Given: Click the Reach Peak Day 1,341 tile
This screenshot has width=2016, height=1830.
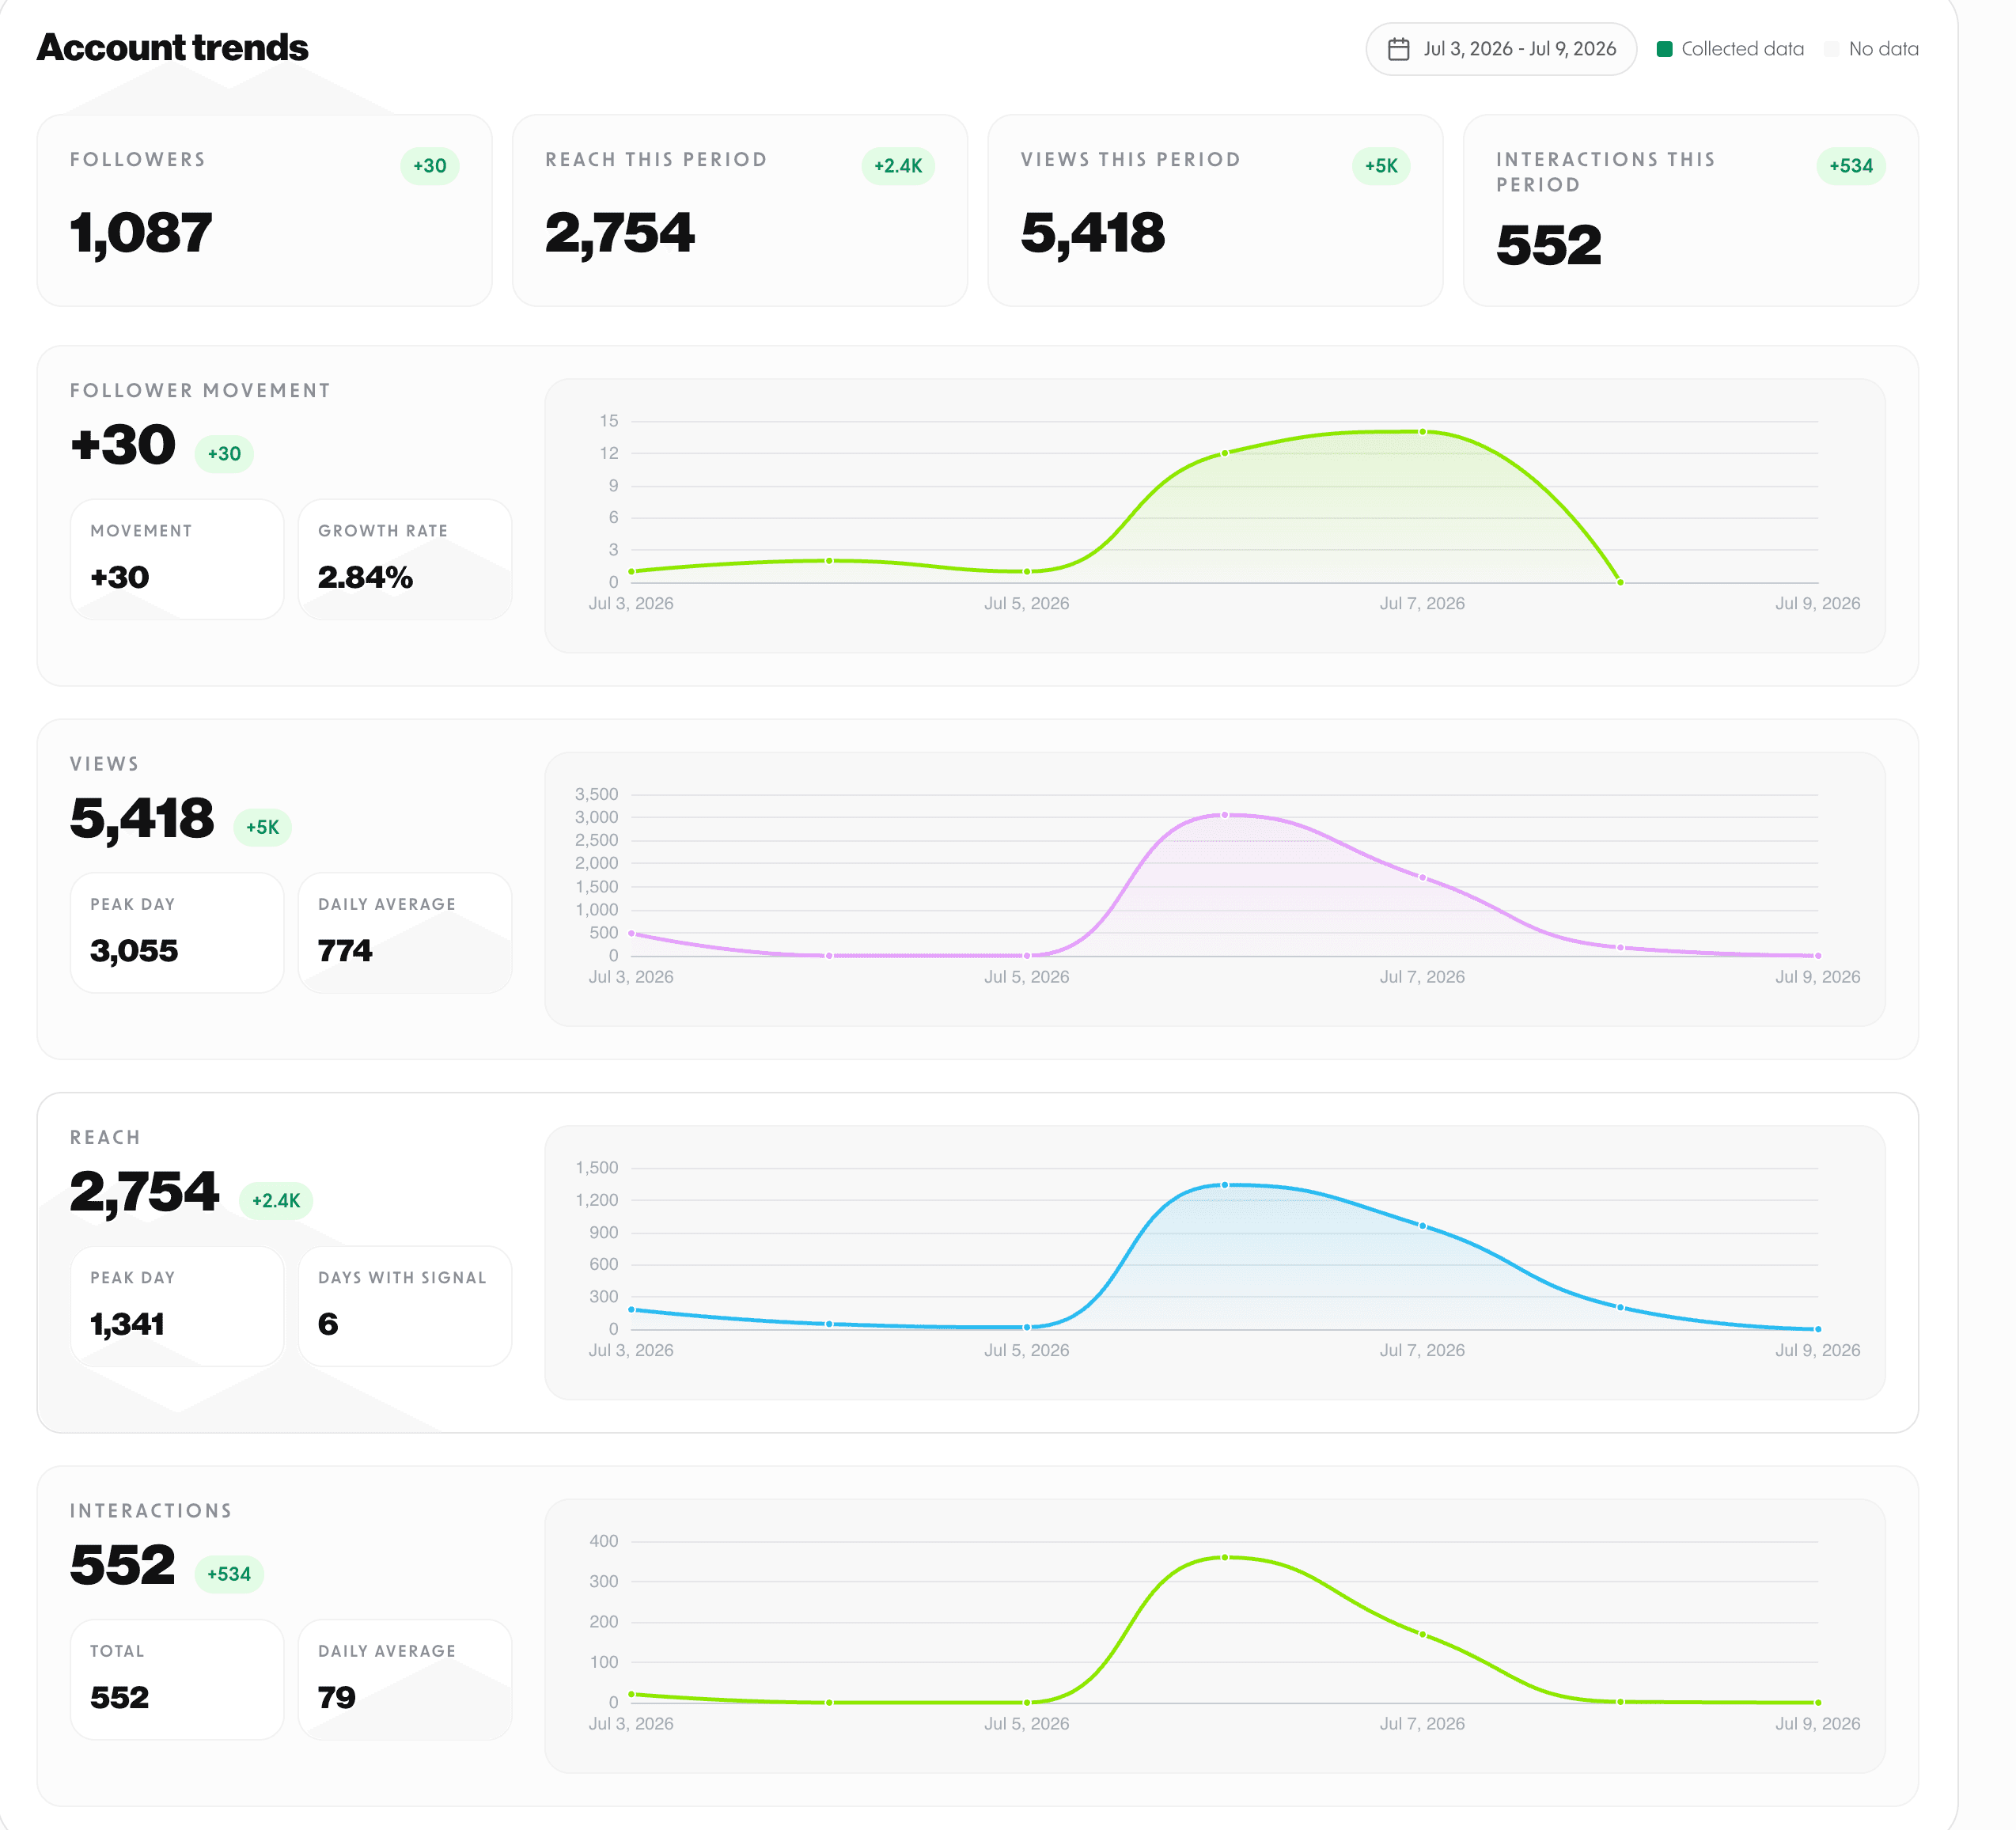Looking at the screenshot, I should pos(177,1306).
